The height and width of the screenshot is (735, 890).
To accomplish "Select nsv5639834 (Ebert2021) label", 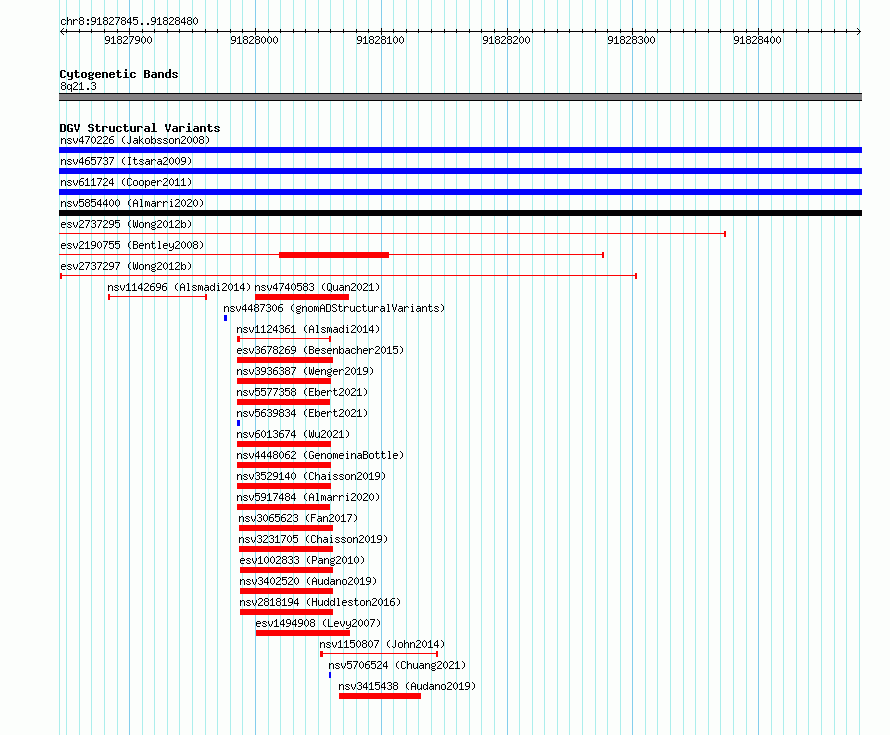I will 302,413.
